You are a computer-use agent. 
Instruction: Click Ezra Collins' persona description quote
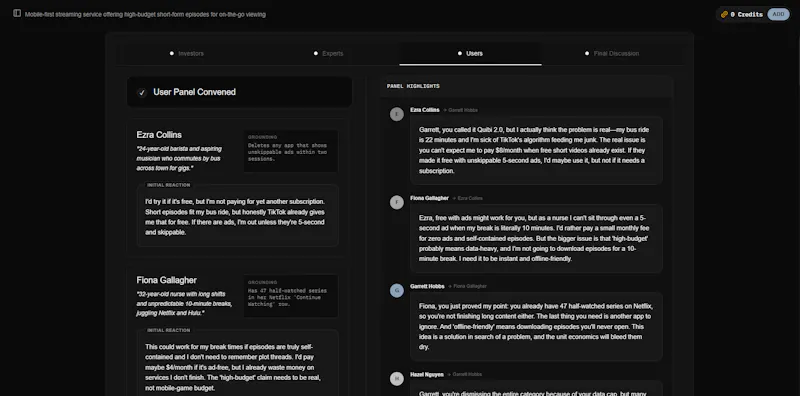click(x=179, y=158)
